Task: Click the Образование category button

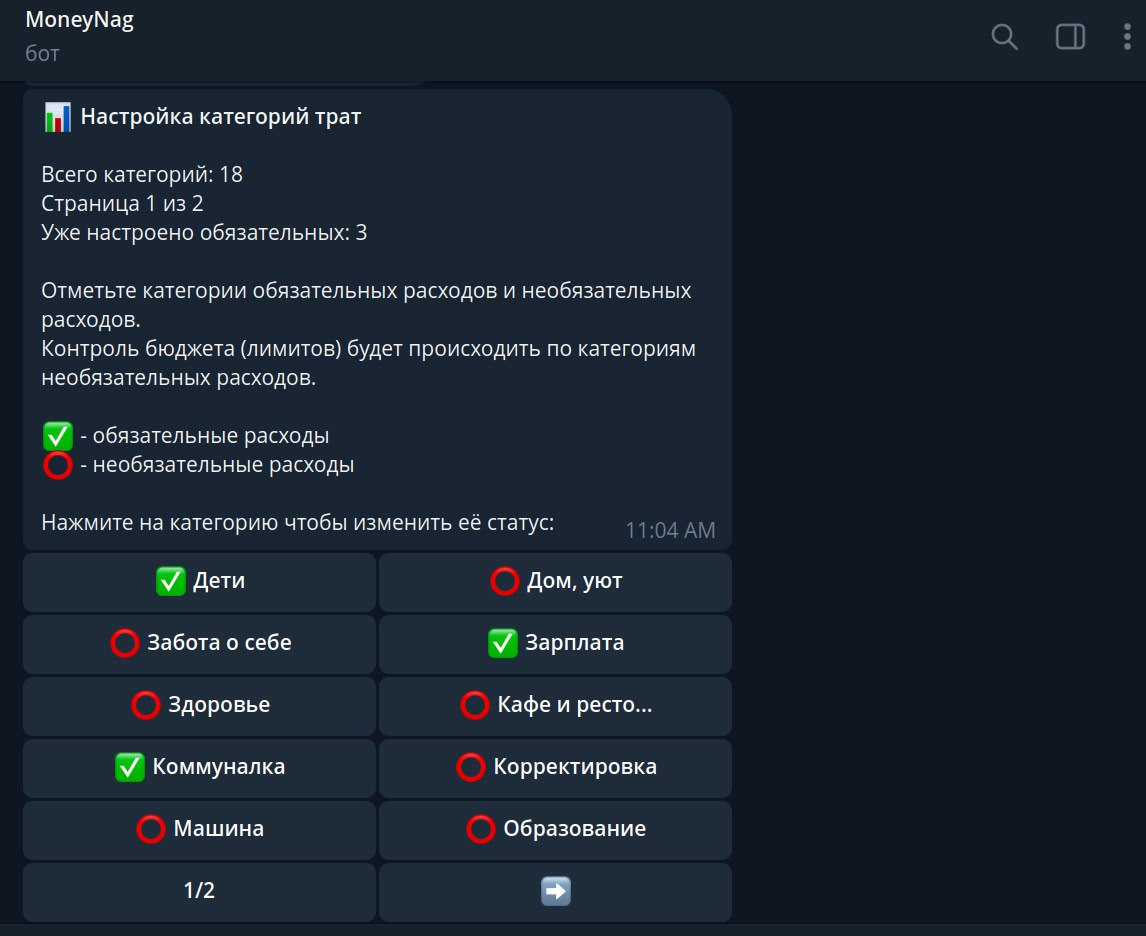Action: 555,829
